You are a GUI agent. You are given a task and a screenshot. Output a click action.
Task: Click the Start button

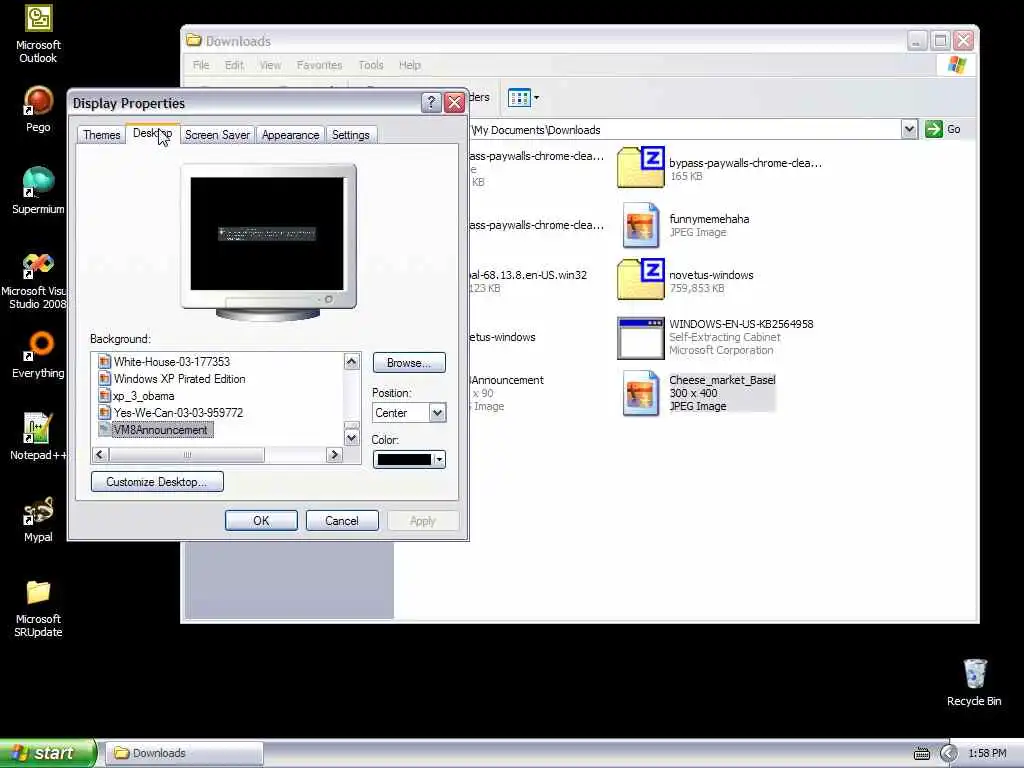point(48,753)
